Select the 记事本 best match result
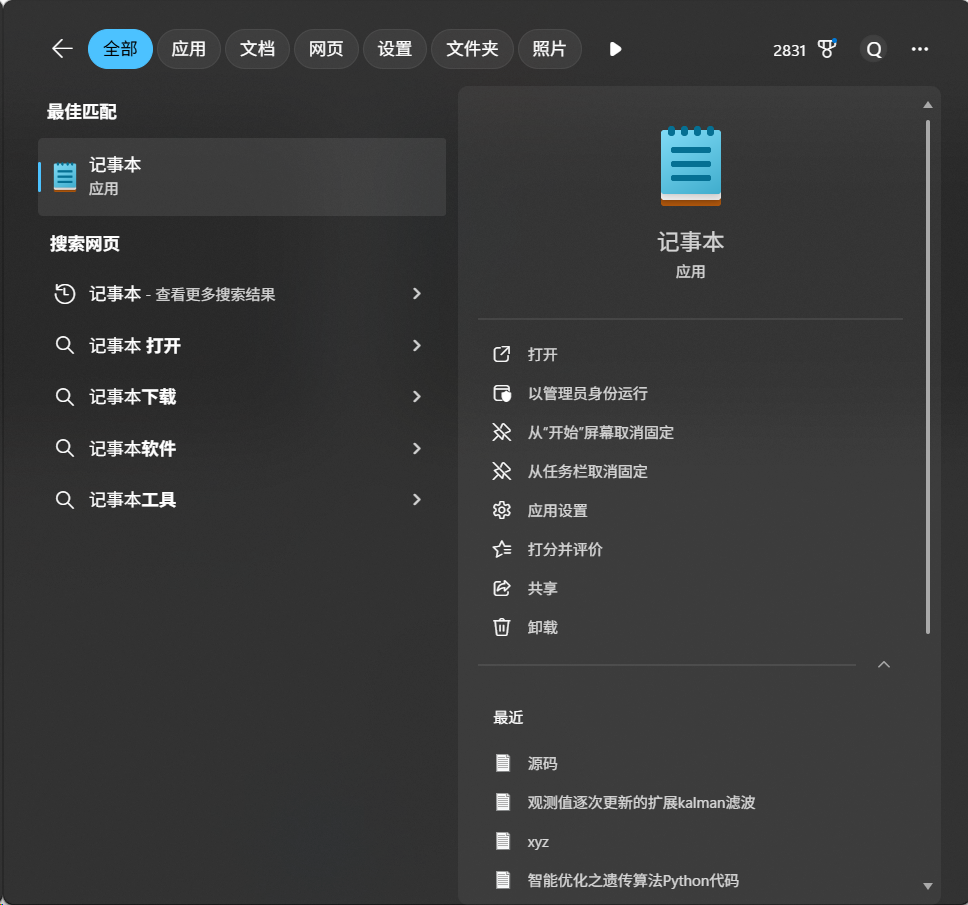This screenshot has width=968, height=905. pyautogui.click(x=242, y=177)
